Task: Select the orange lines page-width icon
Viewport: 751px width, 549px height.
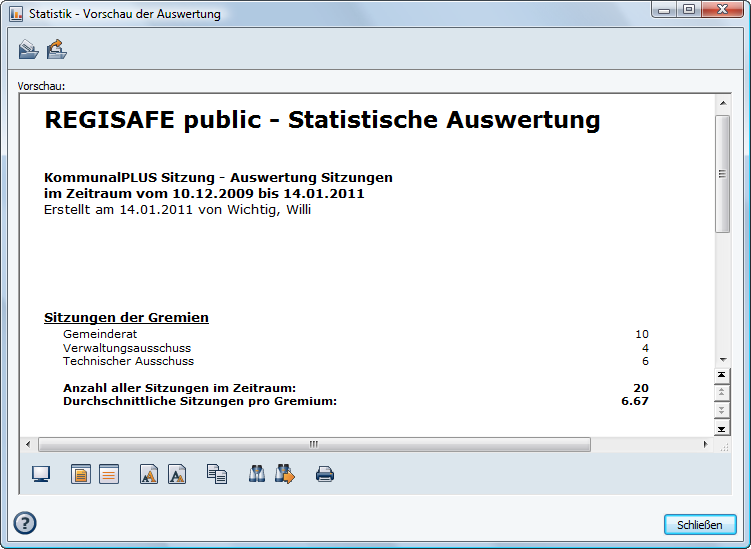Action: [x=108, y=474]
